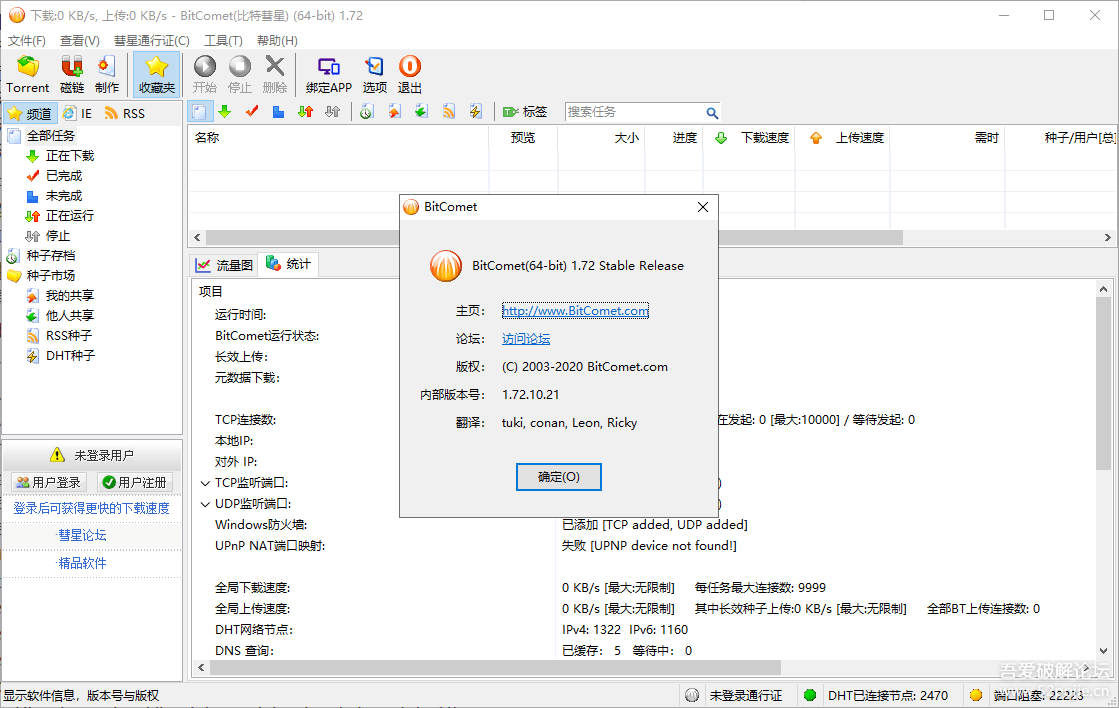This screenshot has width=1119, height=708.
Task: Click the 停止 stop toolbar button
Action: pos(240,74)
